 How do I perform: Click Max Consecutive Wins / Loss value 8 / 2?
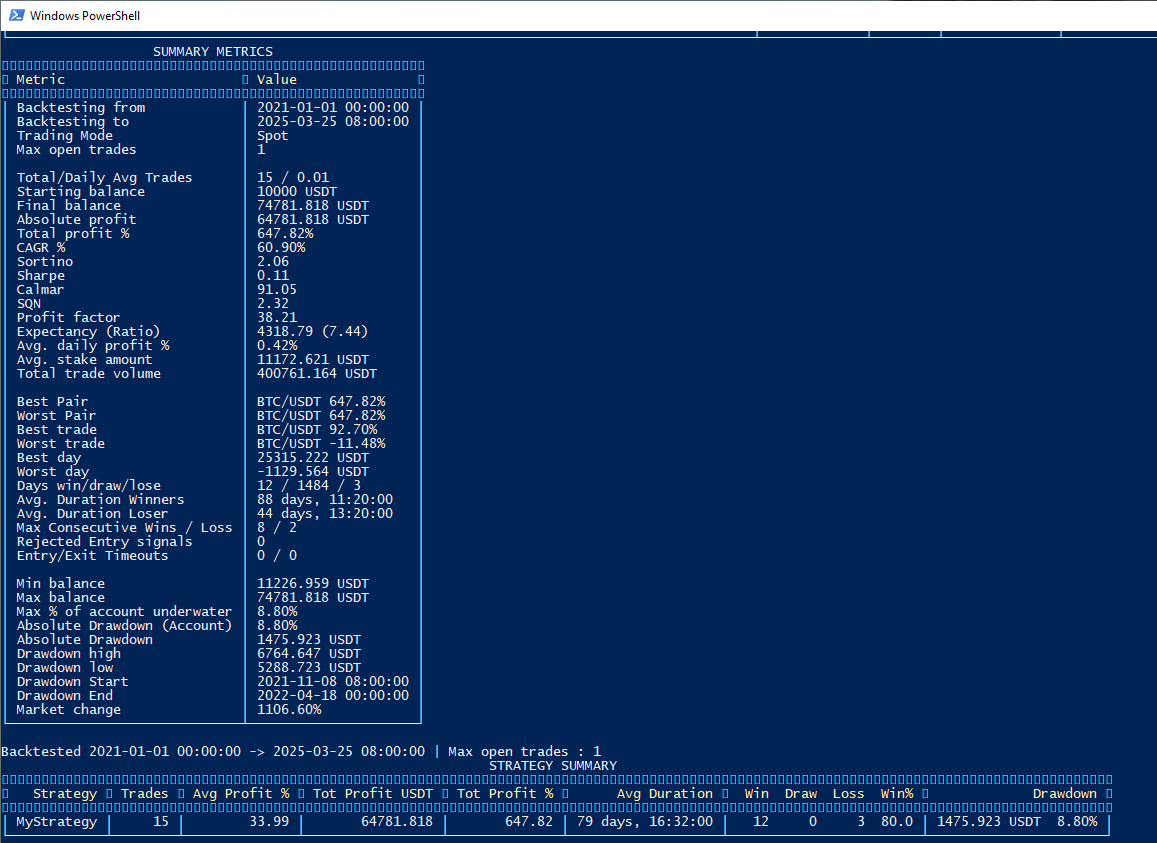[x=277, y=529]
